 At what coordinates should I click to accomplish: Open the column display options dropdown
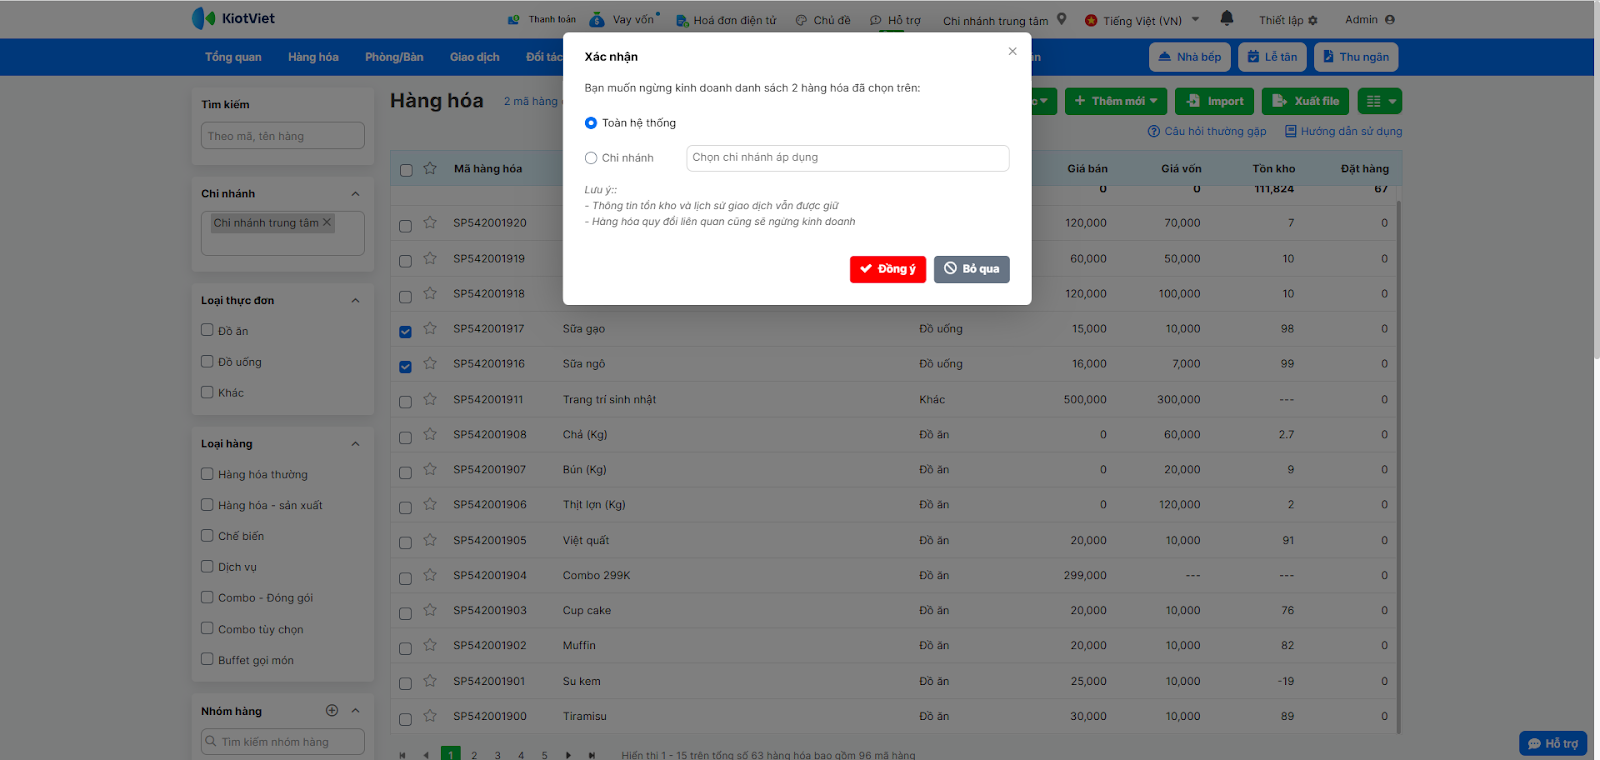point(1380,101)
